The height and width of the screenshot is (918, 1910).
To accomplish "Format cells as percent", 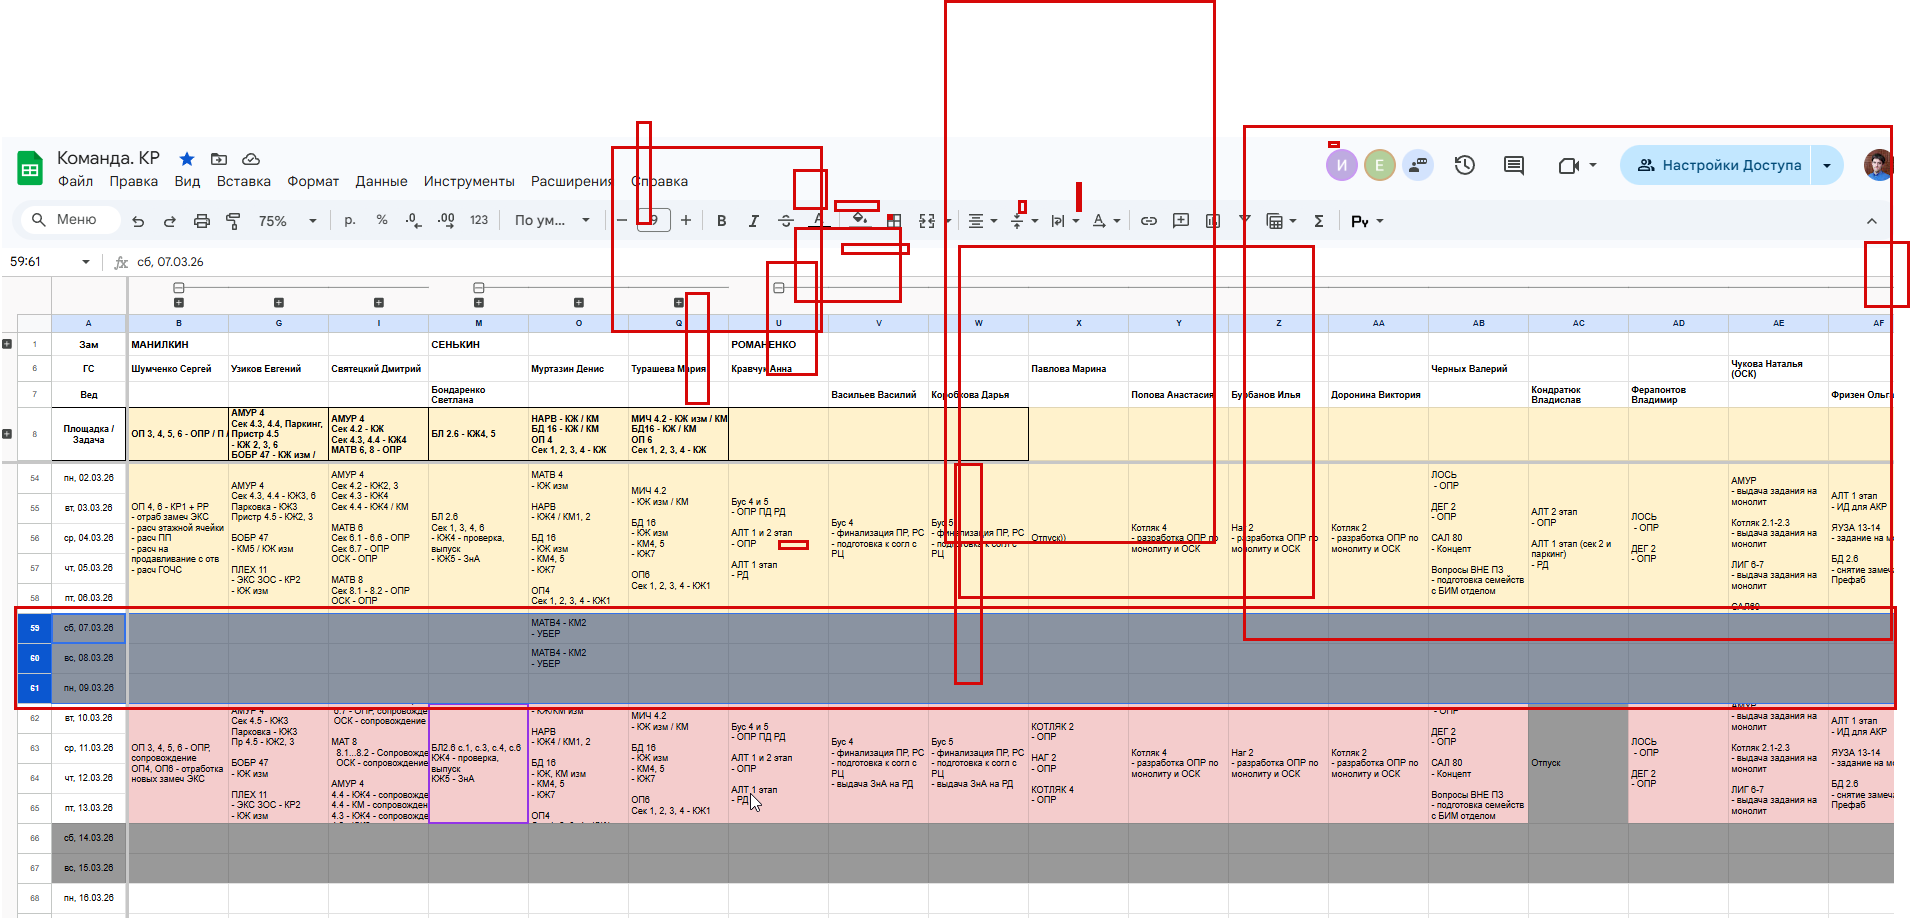I will point(382,220).
